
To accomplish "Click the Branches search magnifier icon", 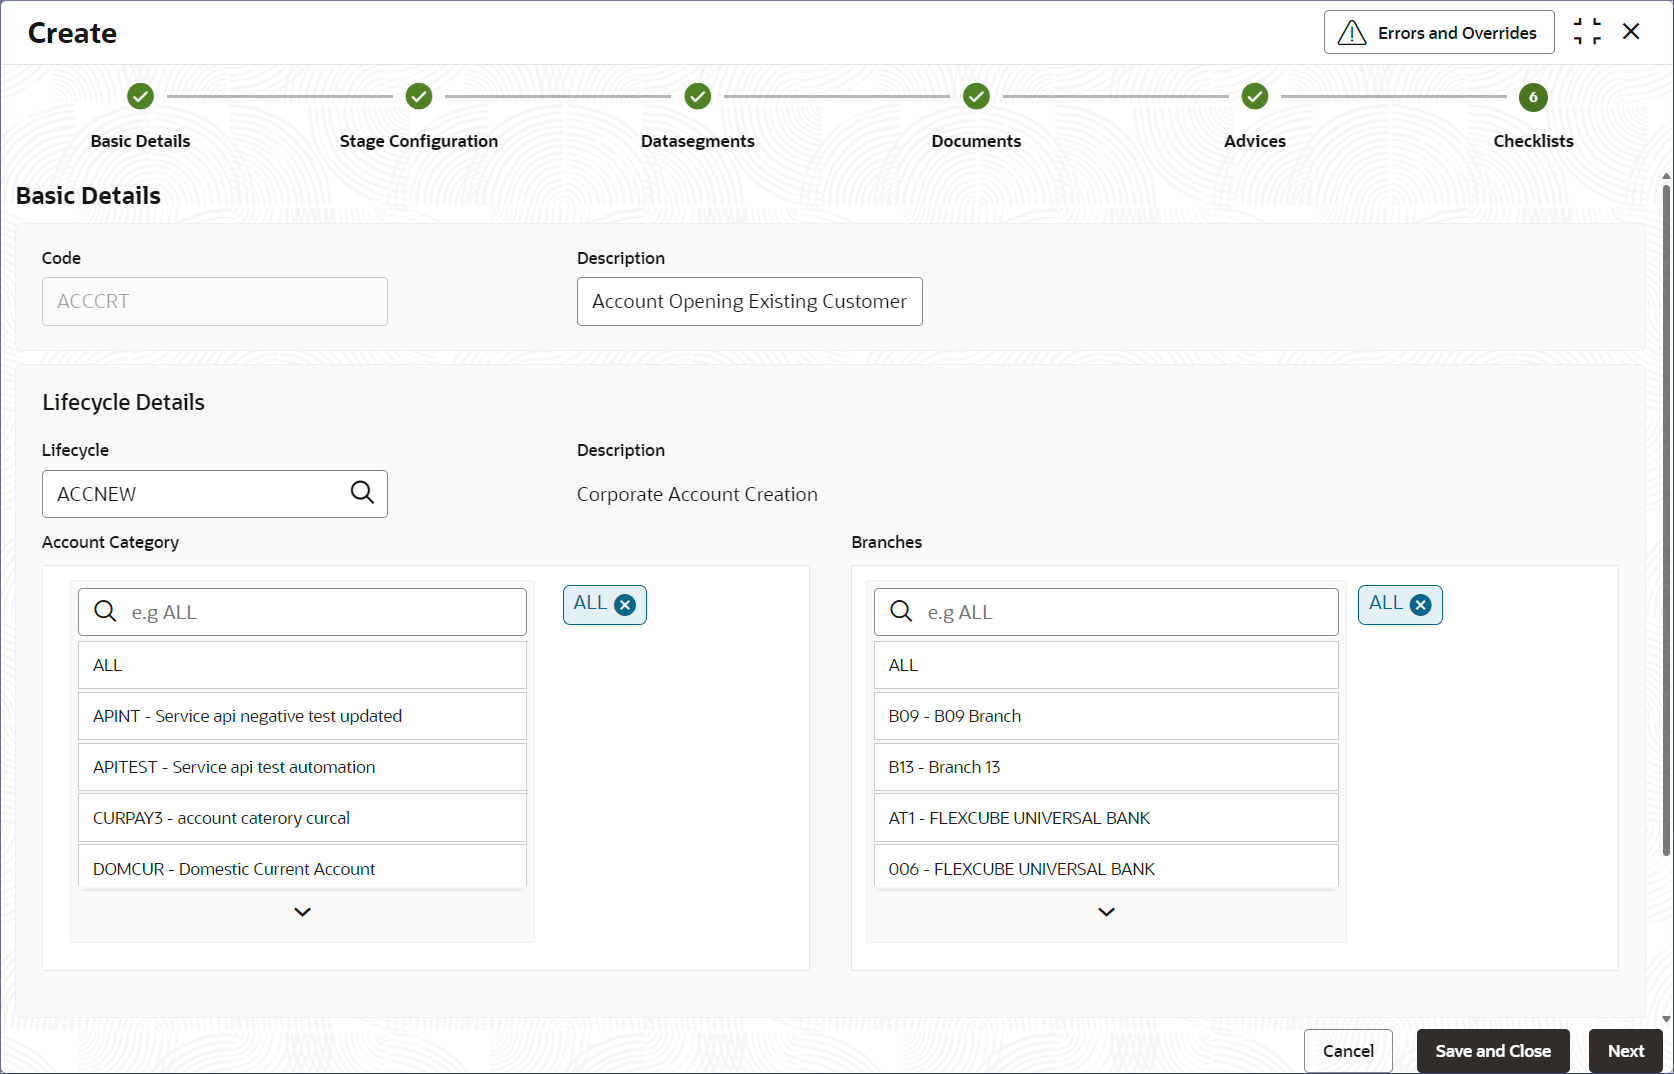I will coord(901,611).
